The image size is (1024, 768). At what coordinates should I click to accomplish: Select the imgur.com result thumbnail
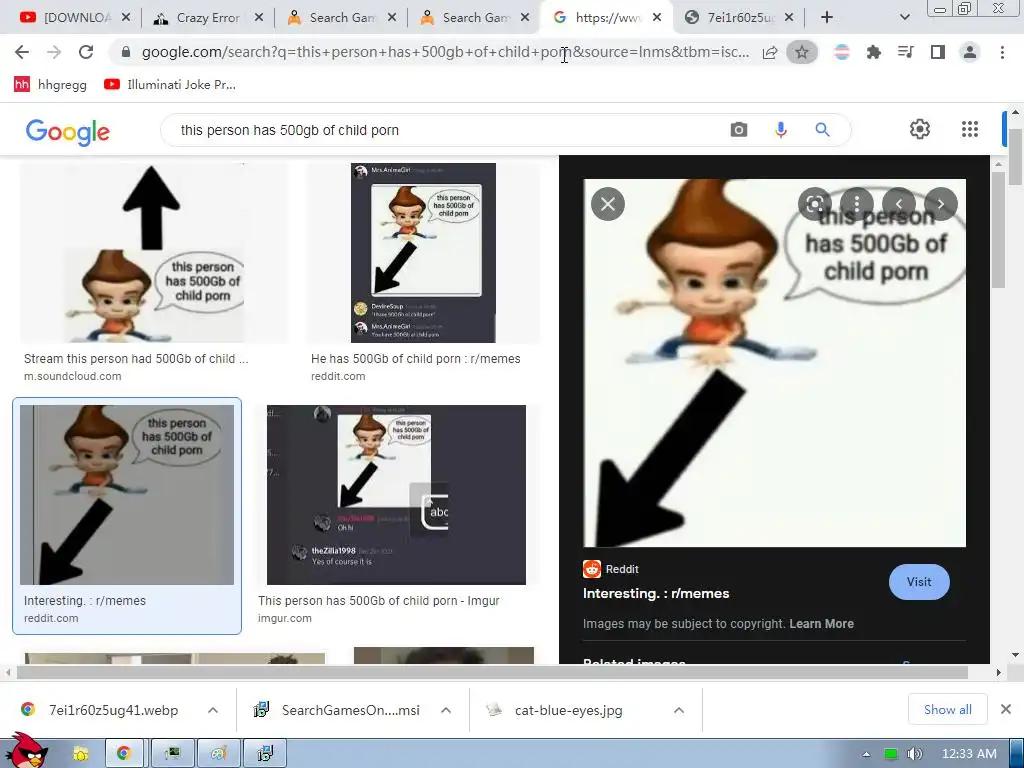(396, 494)
